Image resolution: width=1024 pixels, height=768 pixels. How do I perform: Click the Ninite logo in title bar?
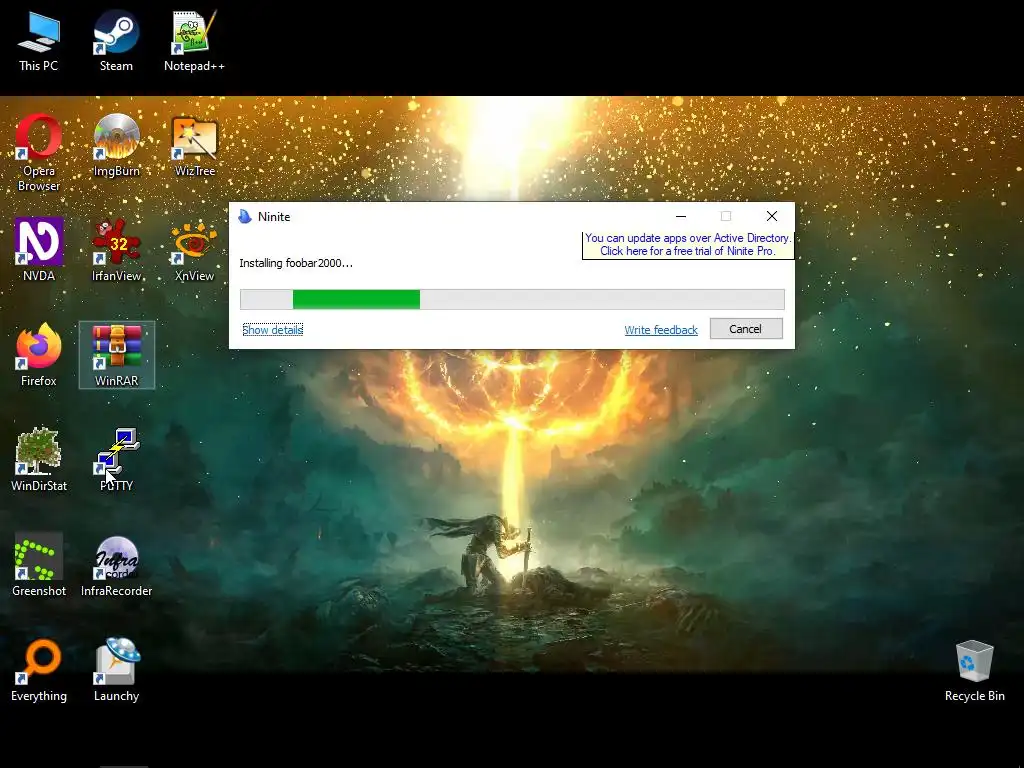(245, 216)
